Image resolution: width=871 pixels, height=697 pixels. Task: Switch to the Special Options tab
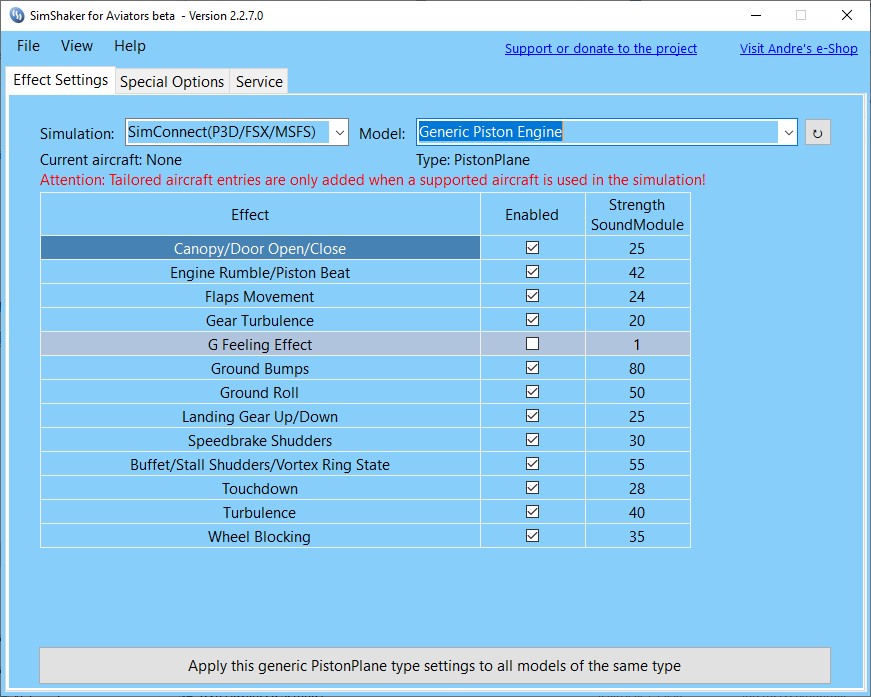click(171, 81)
